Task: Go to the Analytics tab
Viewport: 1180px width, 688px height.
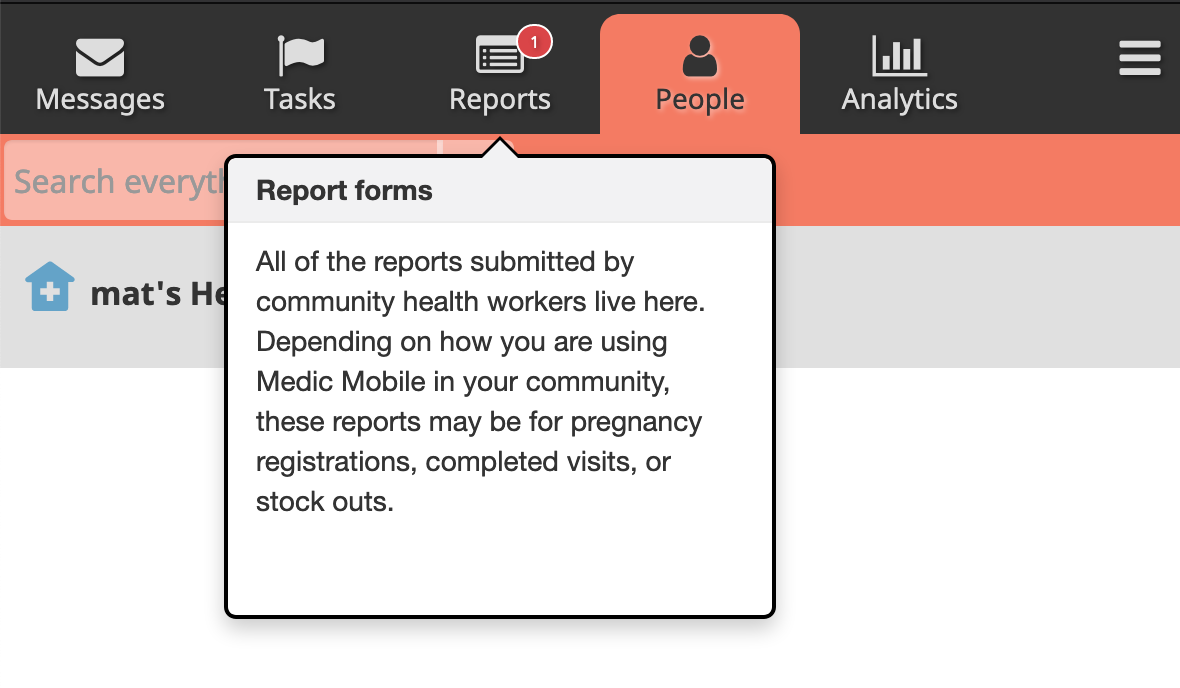Action: click(x=899, y=75)
